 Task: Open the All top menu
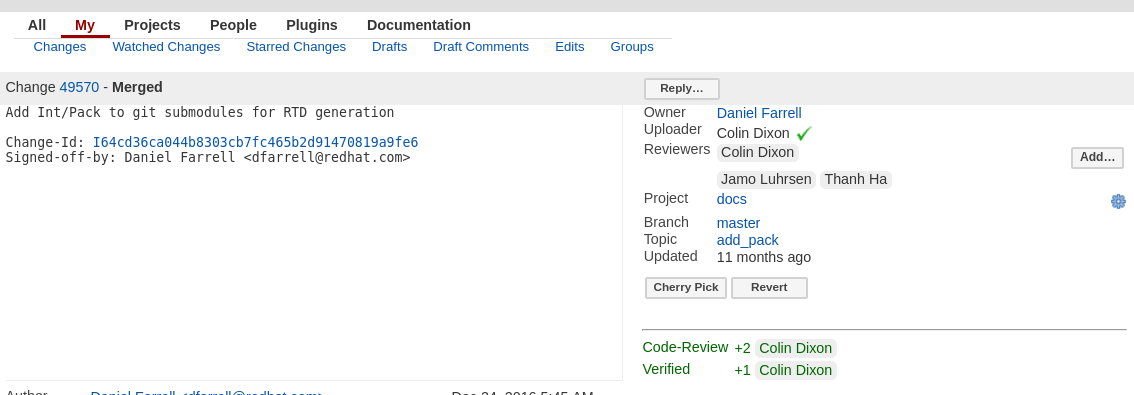37,25
